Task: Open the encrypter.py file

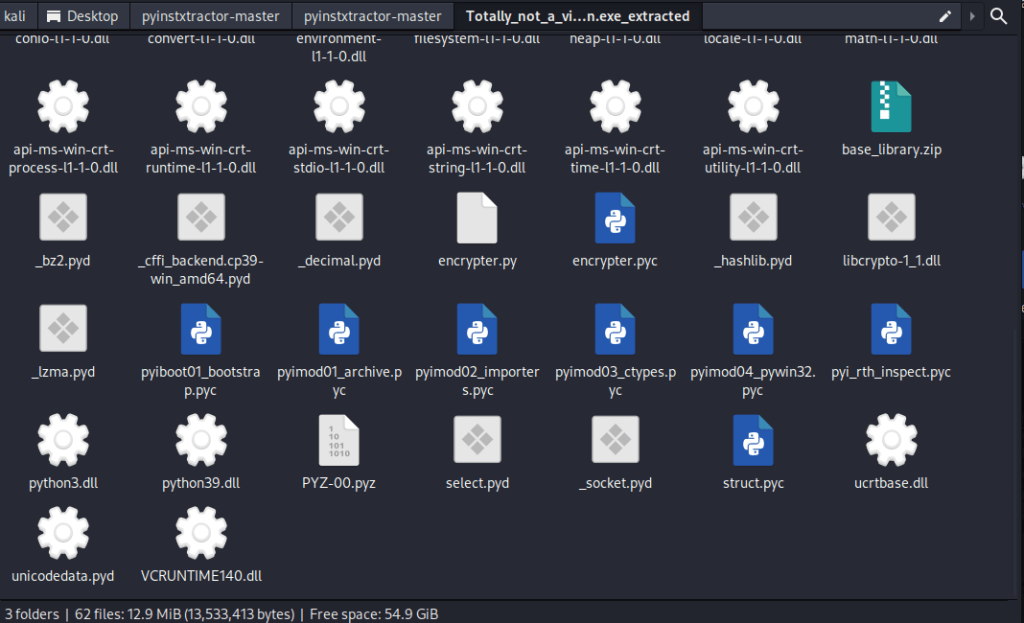Action: coord(477,218)
